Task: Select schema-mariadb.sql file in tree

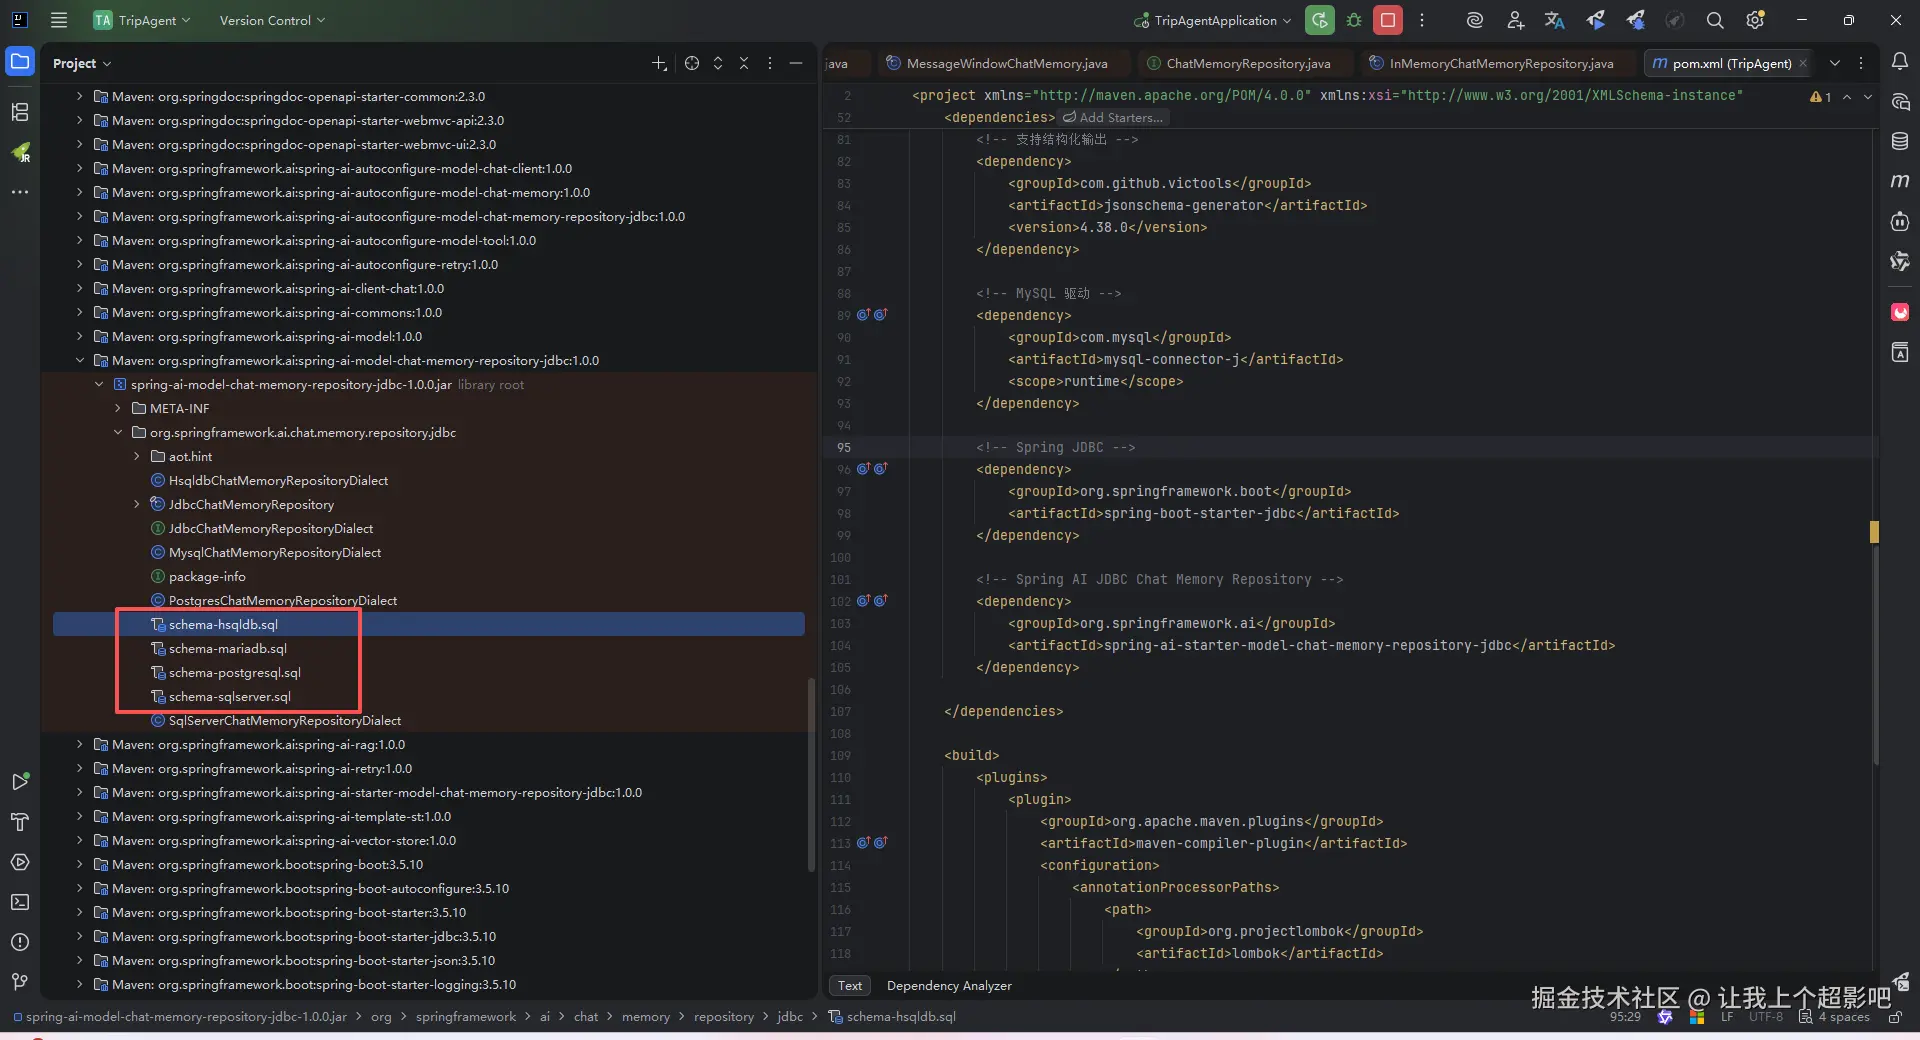Action: click(228, 649)
